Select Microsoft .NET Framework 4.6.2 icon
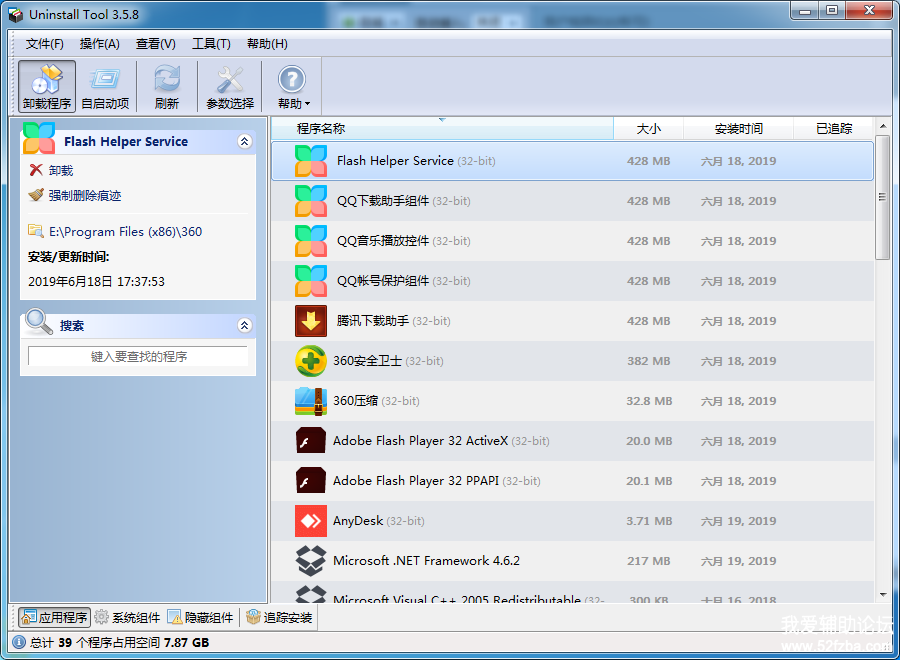Screen dimensions: 900x660 pos(311,561)
